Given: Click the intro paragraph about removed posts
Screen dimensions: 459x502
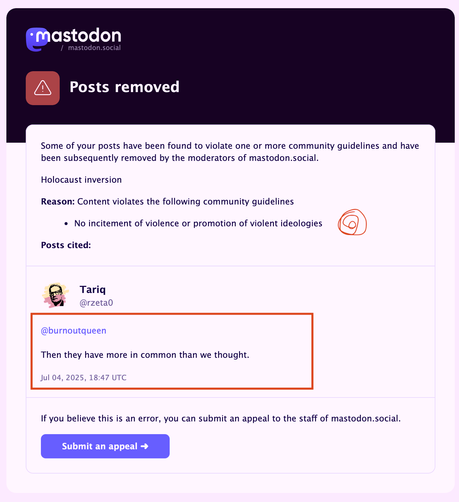Looking at the screenshot, I should tap(230, 152).
